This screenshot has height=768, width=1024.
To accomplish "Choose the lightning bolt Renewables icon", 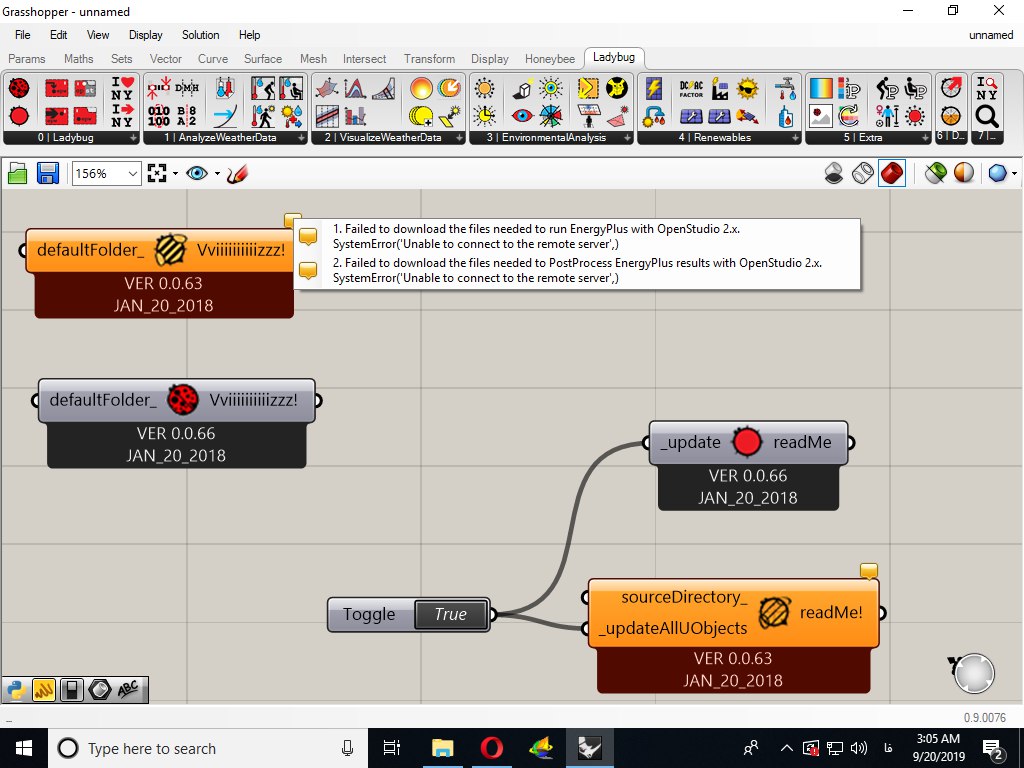I will click(x=654, y=89).
